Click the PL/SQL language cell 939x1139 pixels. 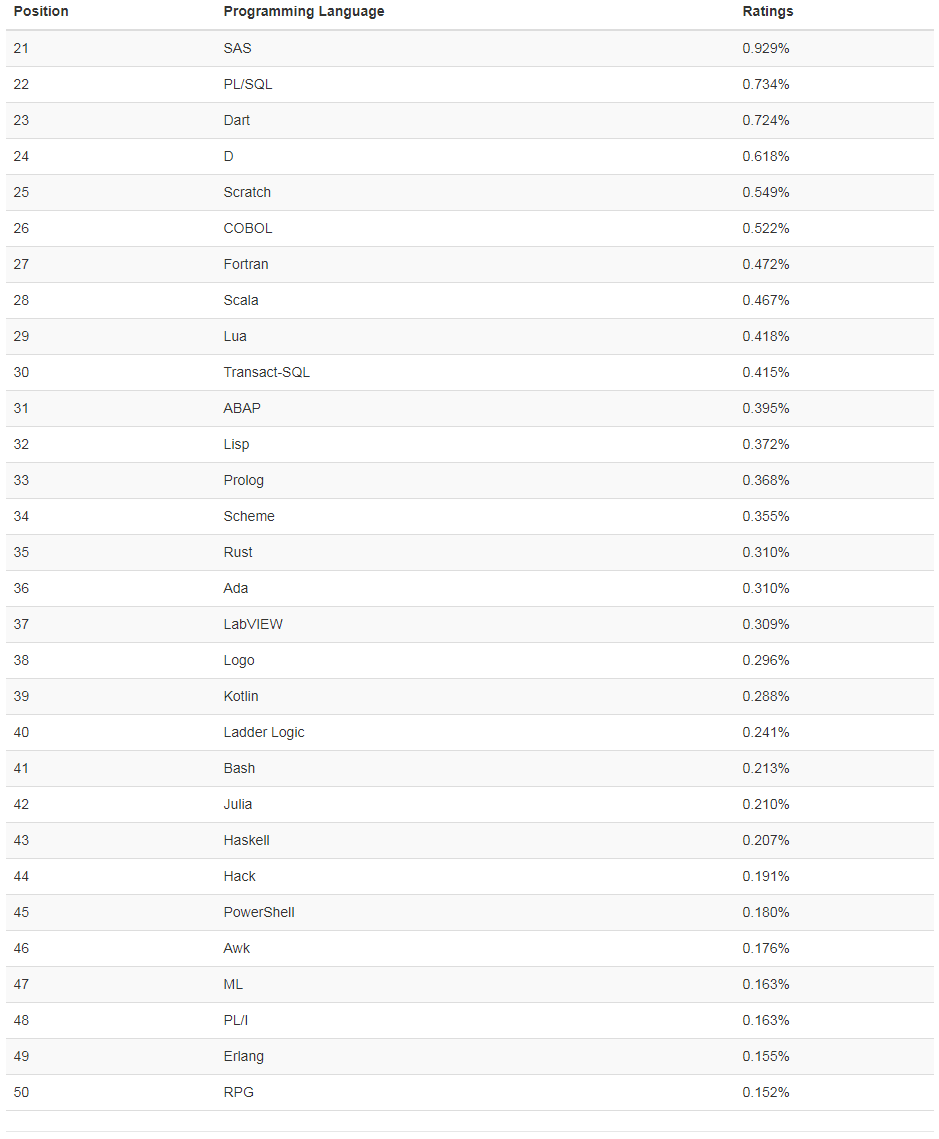click(x=247, y=84)
